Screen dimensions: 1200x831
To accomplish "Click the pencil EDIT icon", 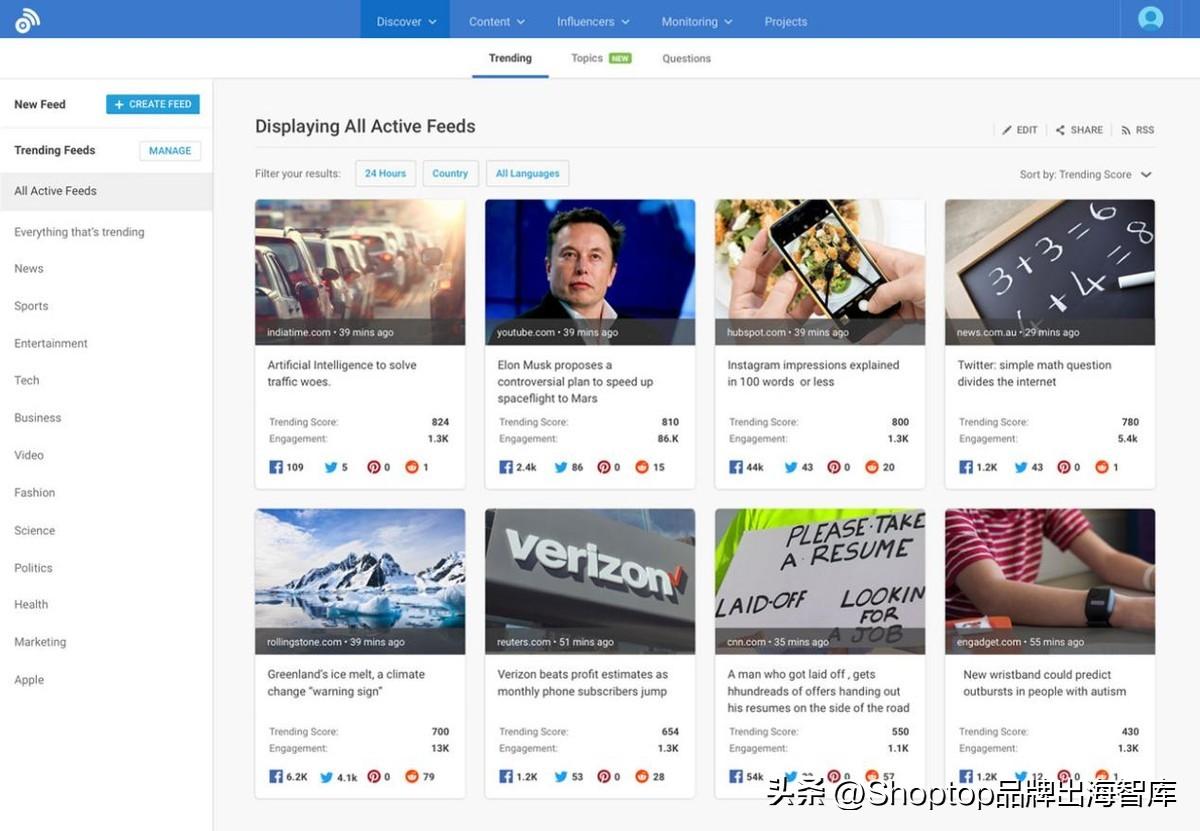I will click(1007, 130).
